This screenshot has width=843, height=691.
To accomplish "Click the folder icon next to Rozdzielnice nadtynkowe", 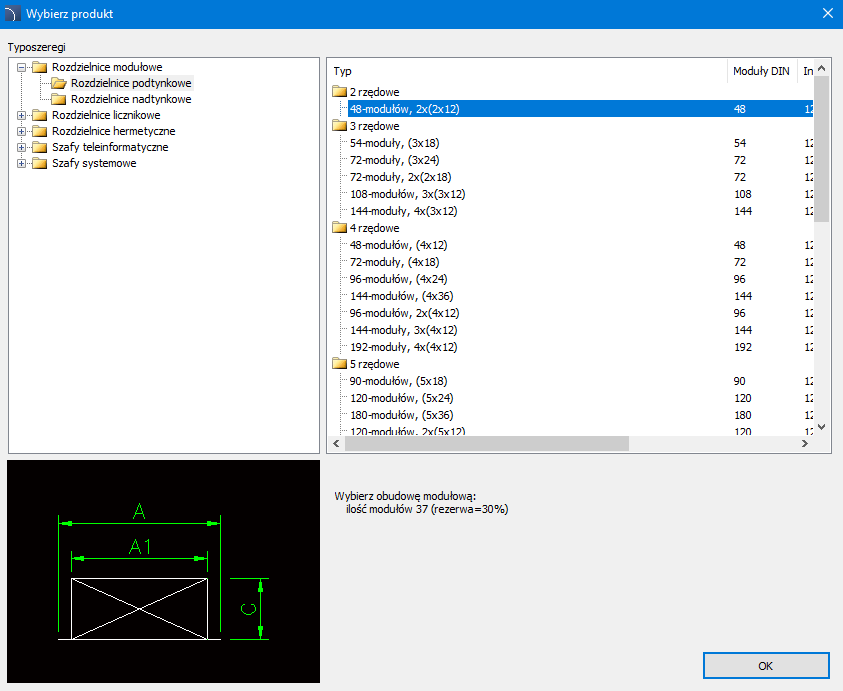I will tap(59, 99).
